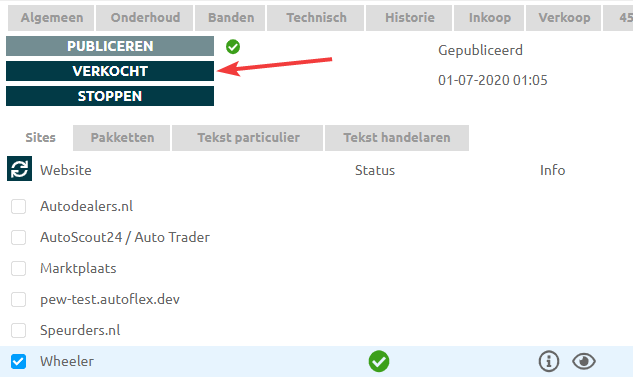The image size is (633, 381).
Task: Open the Tekst particulier tab
Action: point(247,138)
